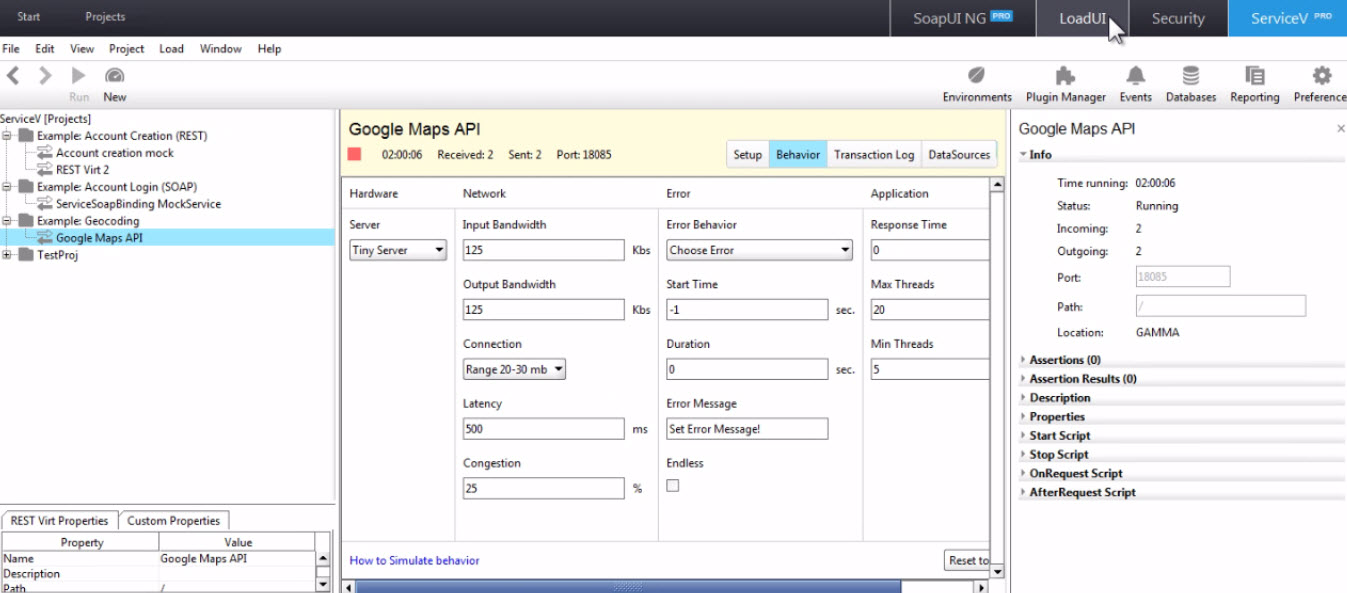Viewport: 1347px width, 593px height.
Task: Open the Project menu
Action: click(126, 48)
